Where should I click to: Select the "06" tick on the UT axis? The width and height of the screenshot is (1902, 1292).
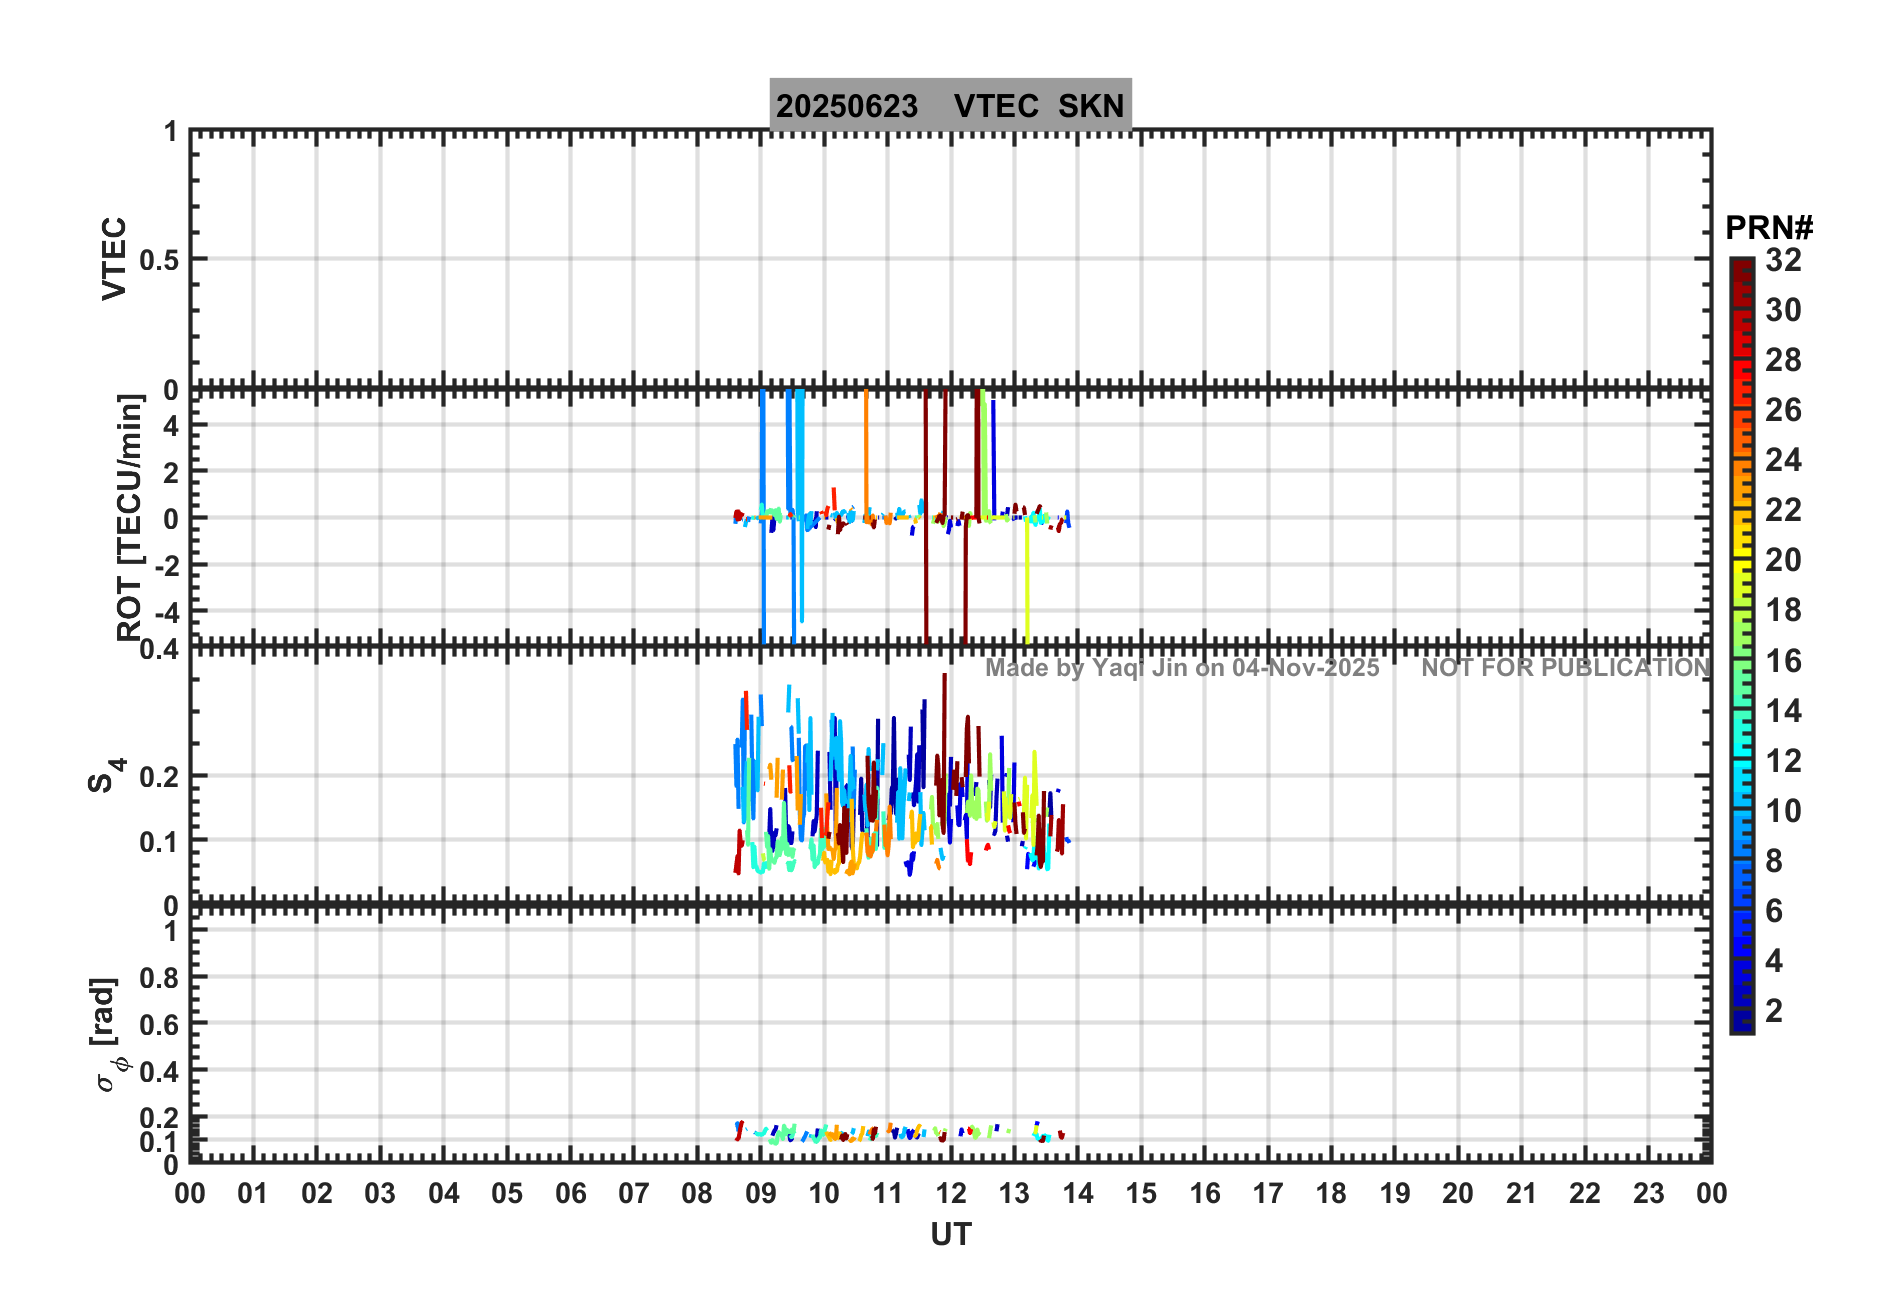[571, 1193]
